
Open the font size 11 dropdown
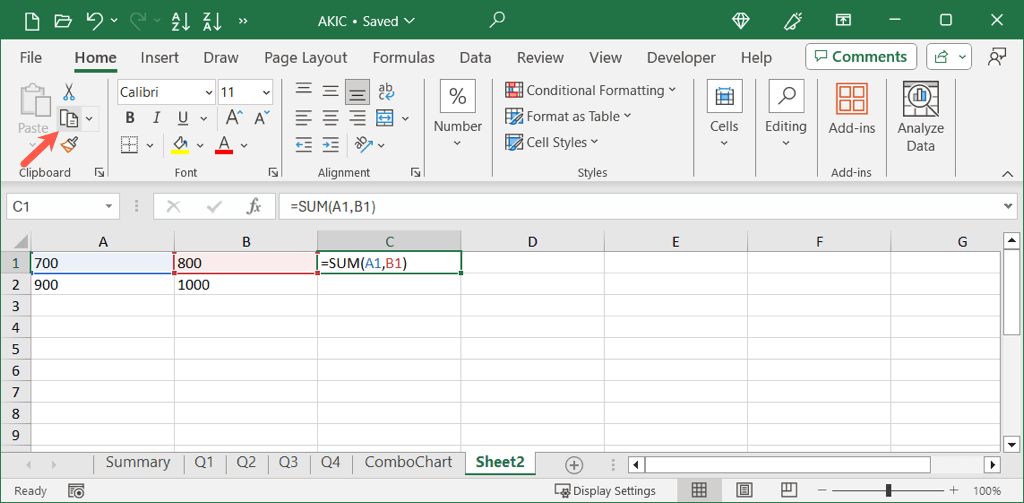[x=266, y=93]
